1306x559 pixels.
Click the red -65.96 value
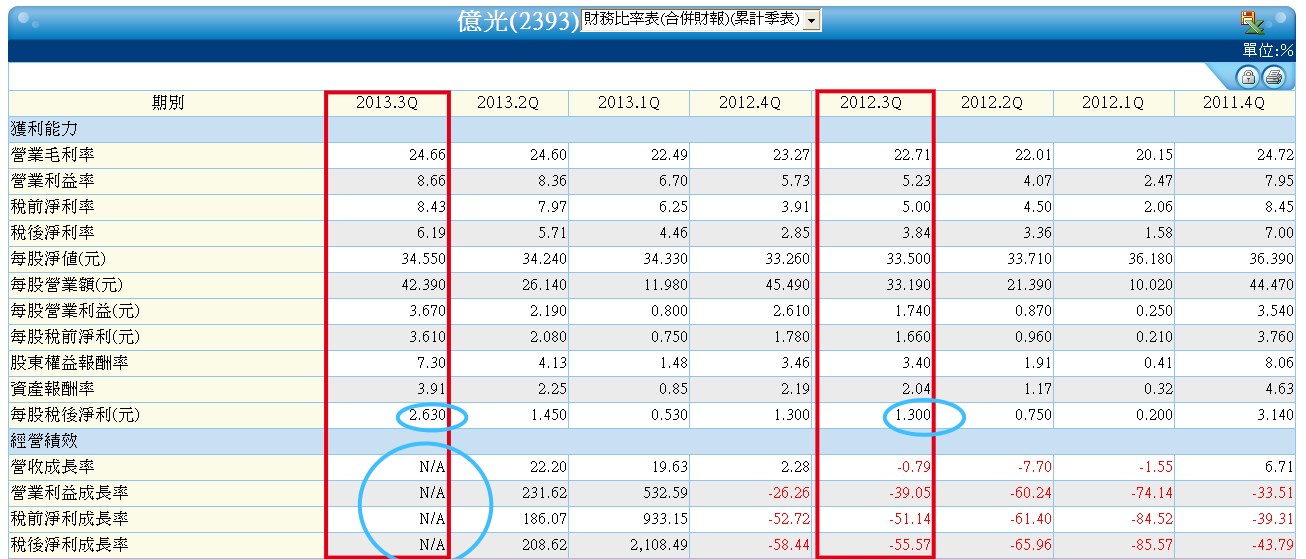[x=1030, y=545]
